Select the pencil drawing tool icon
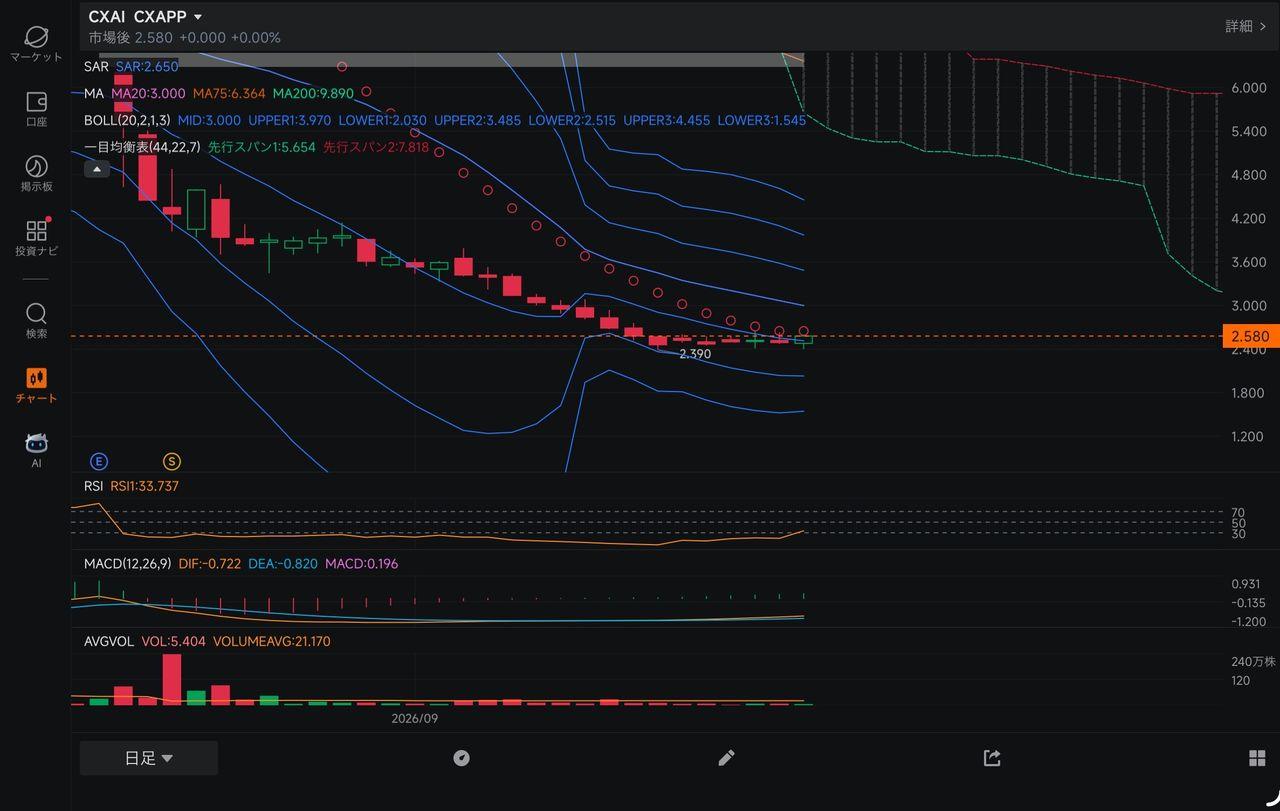This screenshot has height=811, width=1280. (727, 758)
